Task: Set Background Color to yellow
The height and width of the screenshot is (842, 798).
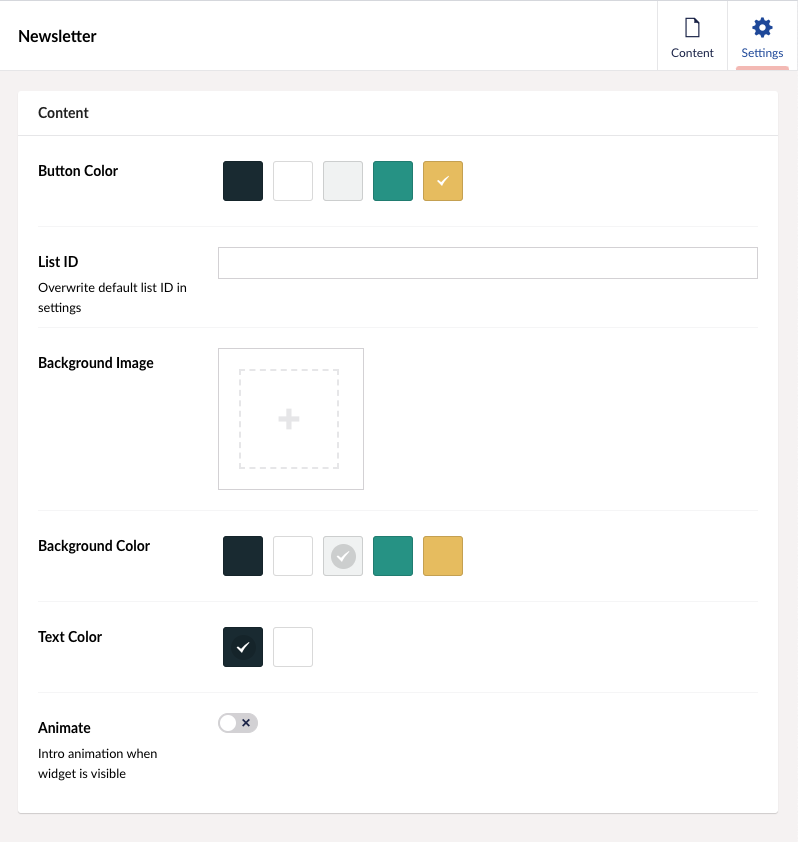Action: [x=443, y=556]
